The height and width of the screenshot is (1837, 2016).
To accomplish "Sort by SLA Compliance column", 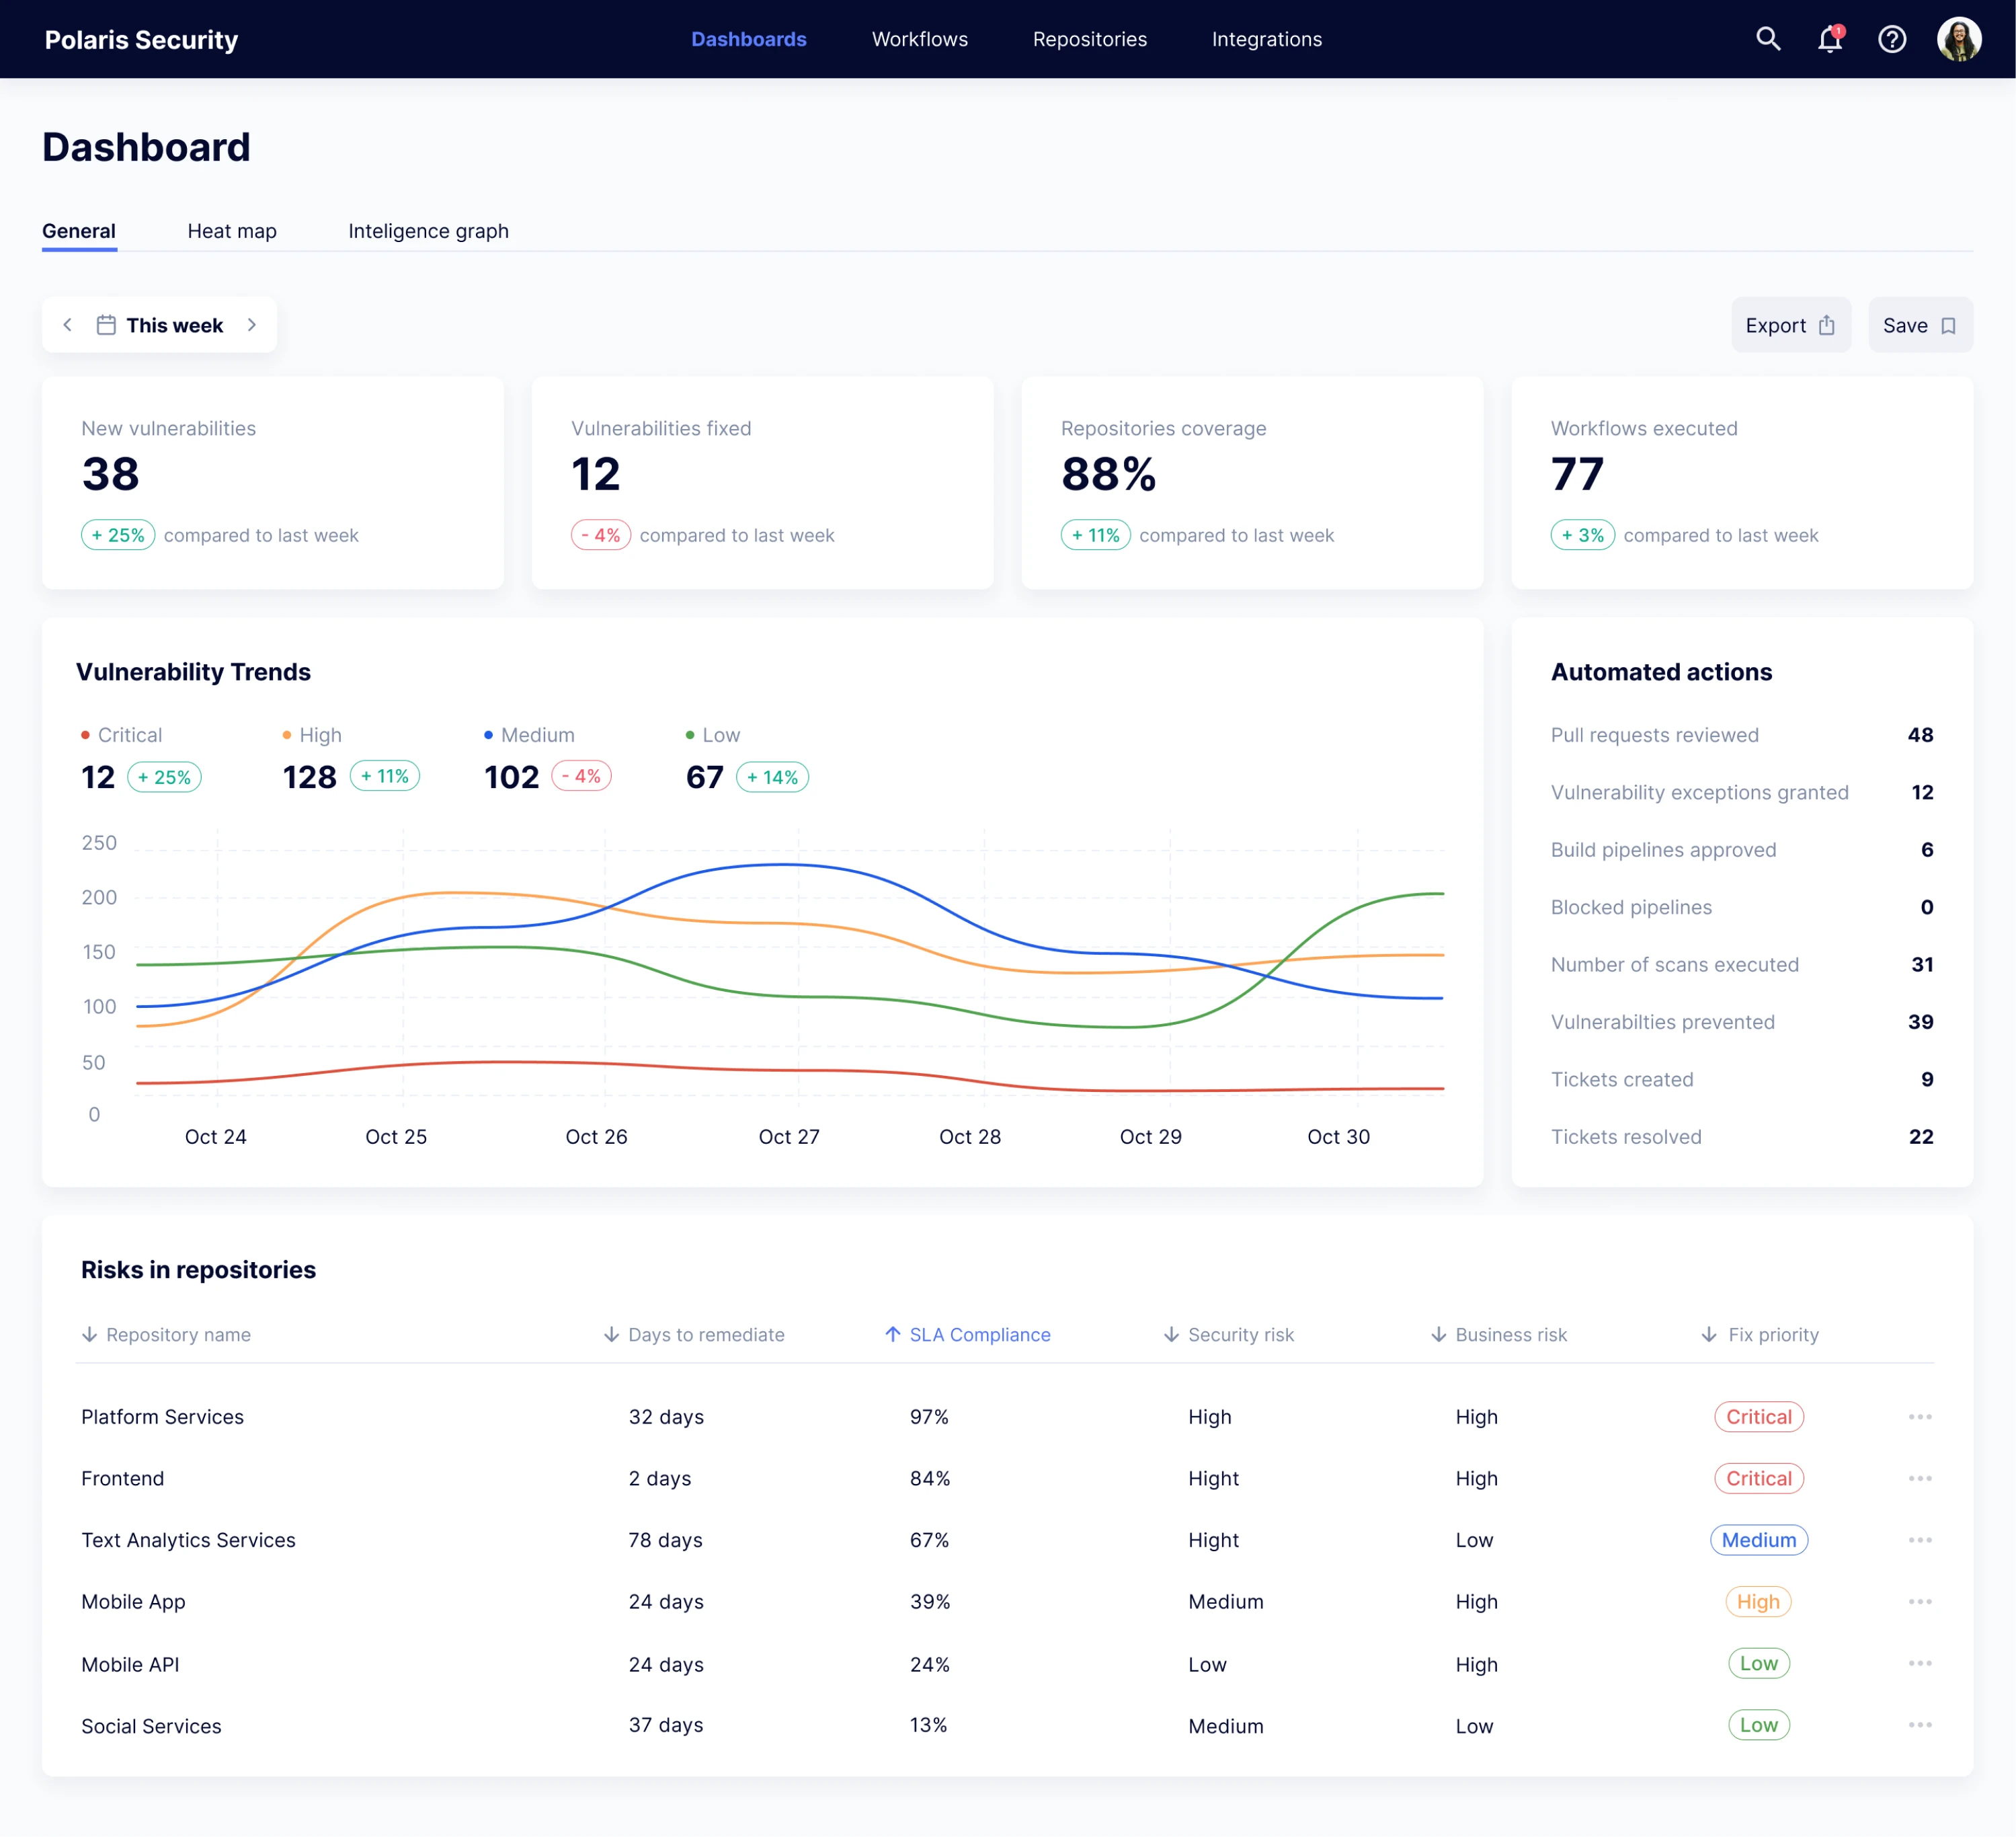I will 967,1335.
